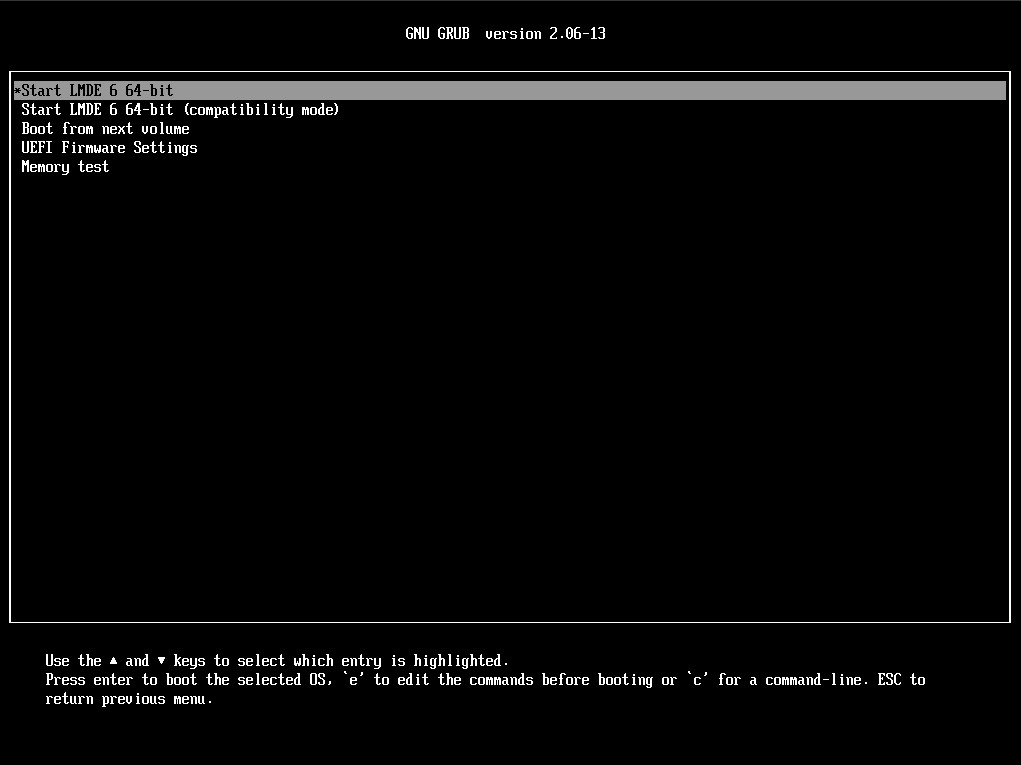Click the version 2.06-13 label
Screen dimensions: 1021x765
click(x=545, y=34)
